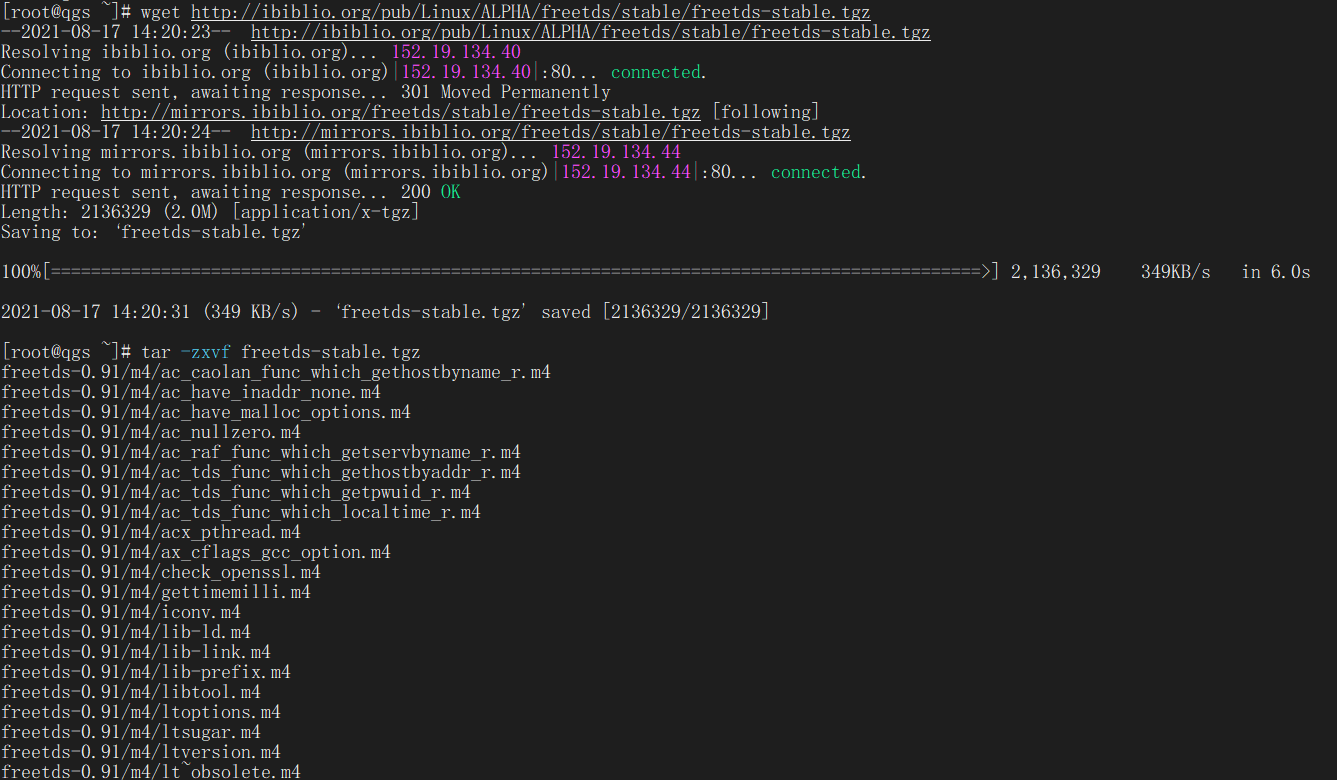1337x780 pixels.
Task: Click the check_openssl.m4 file entry
Action: tap(160, 572)
